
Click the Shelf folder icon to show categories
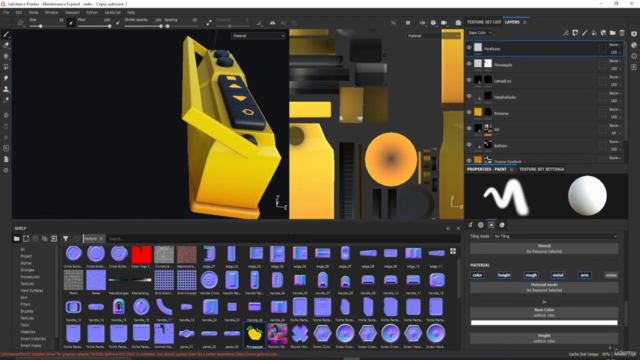17,239
